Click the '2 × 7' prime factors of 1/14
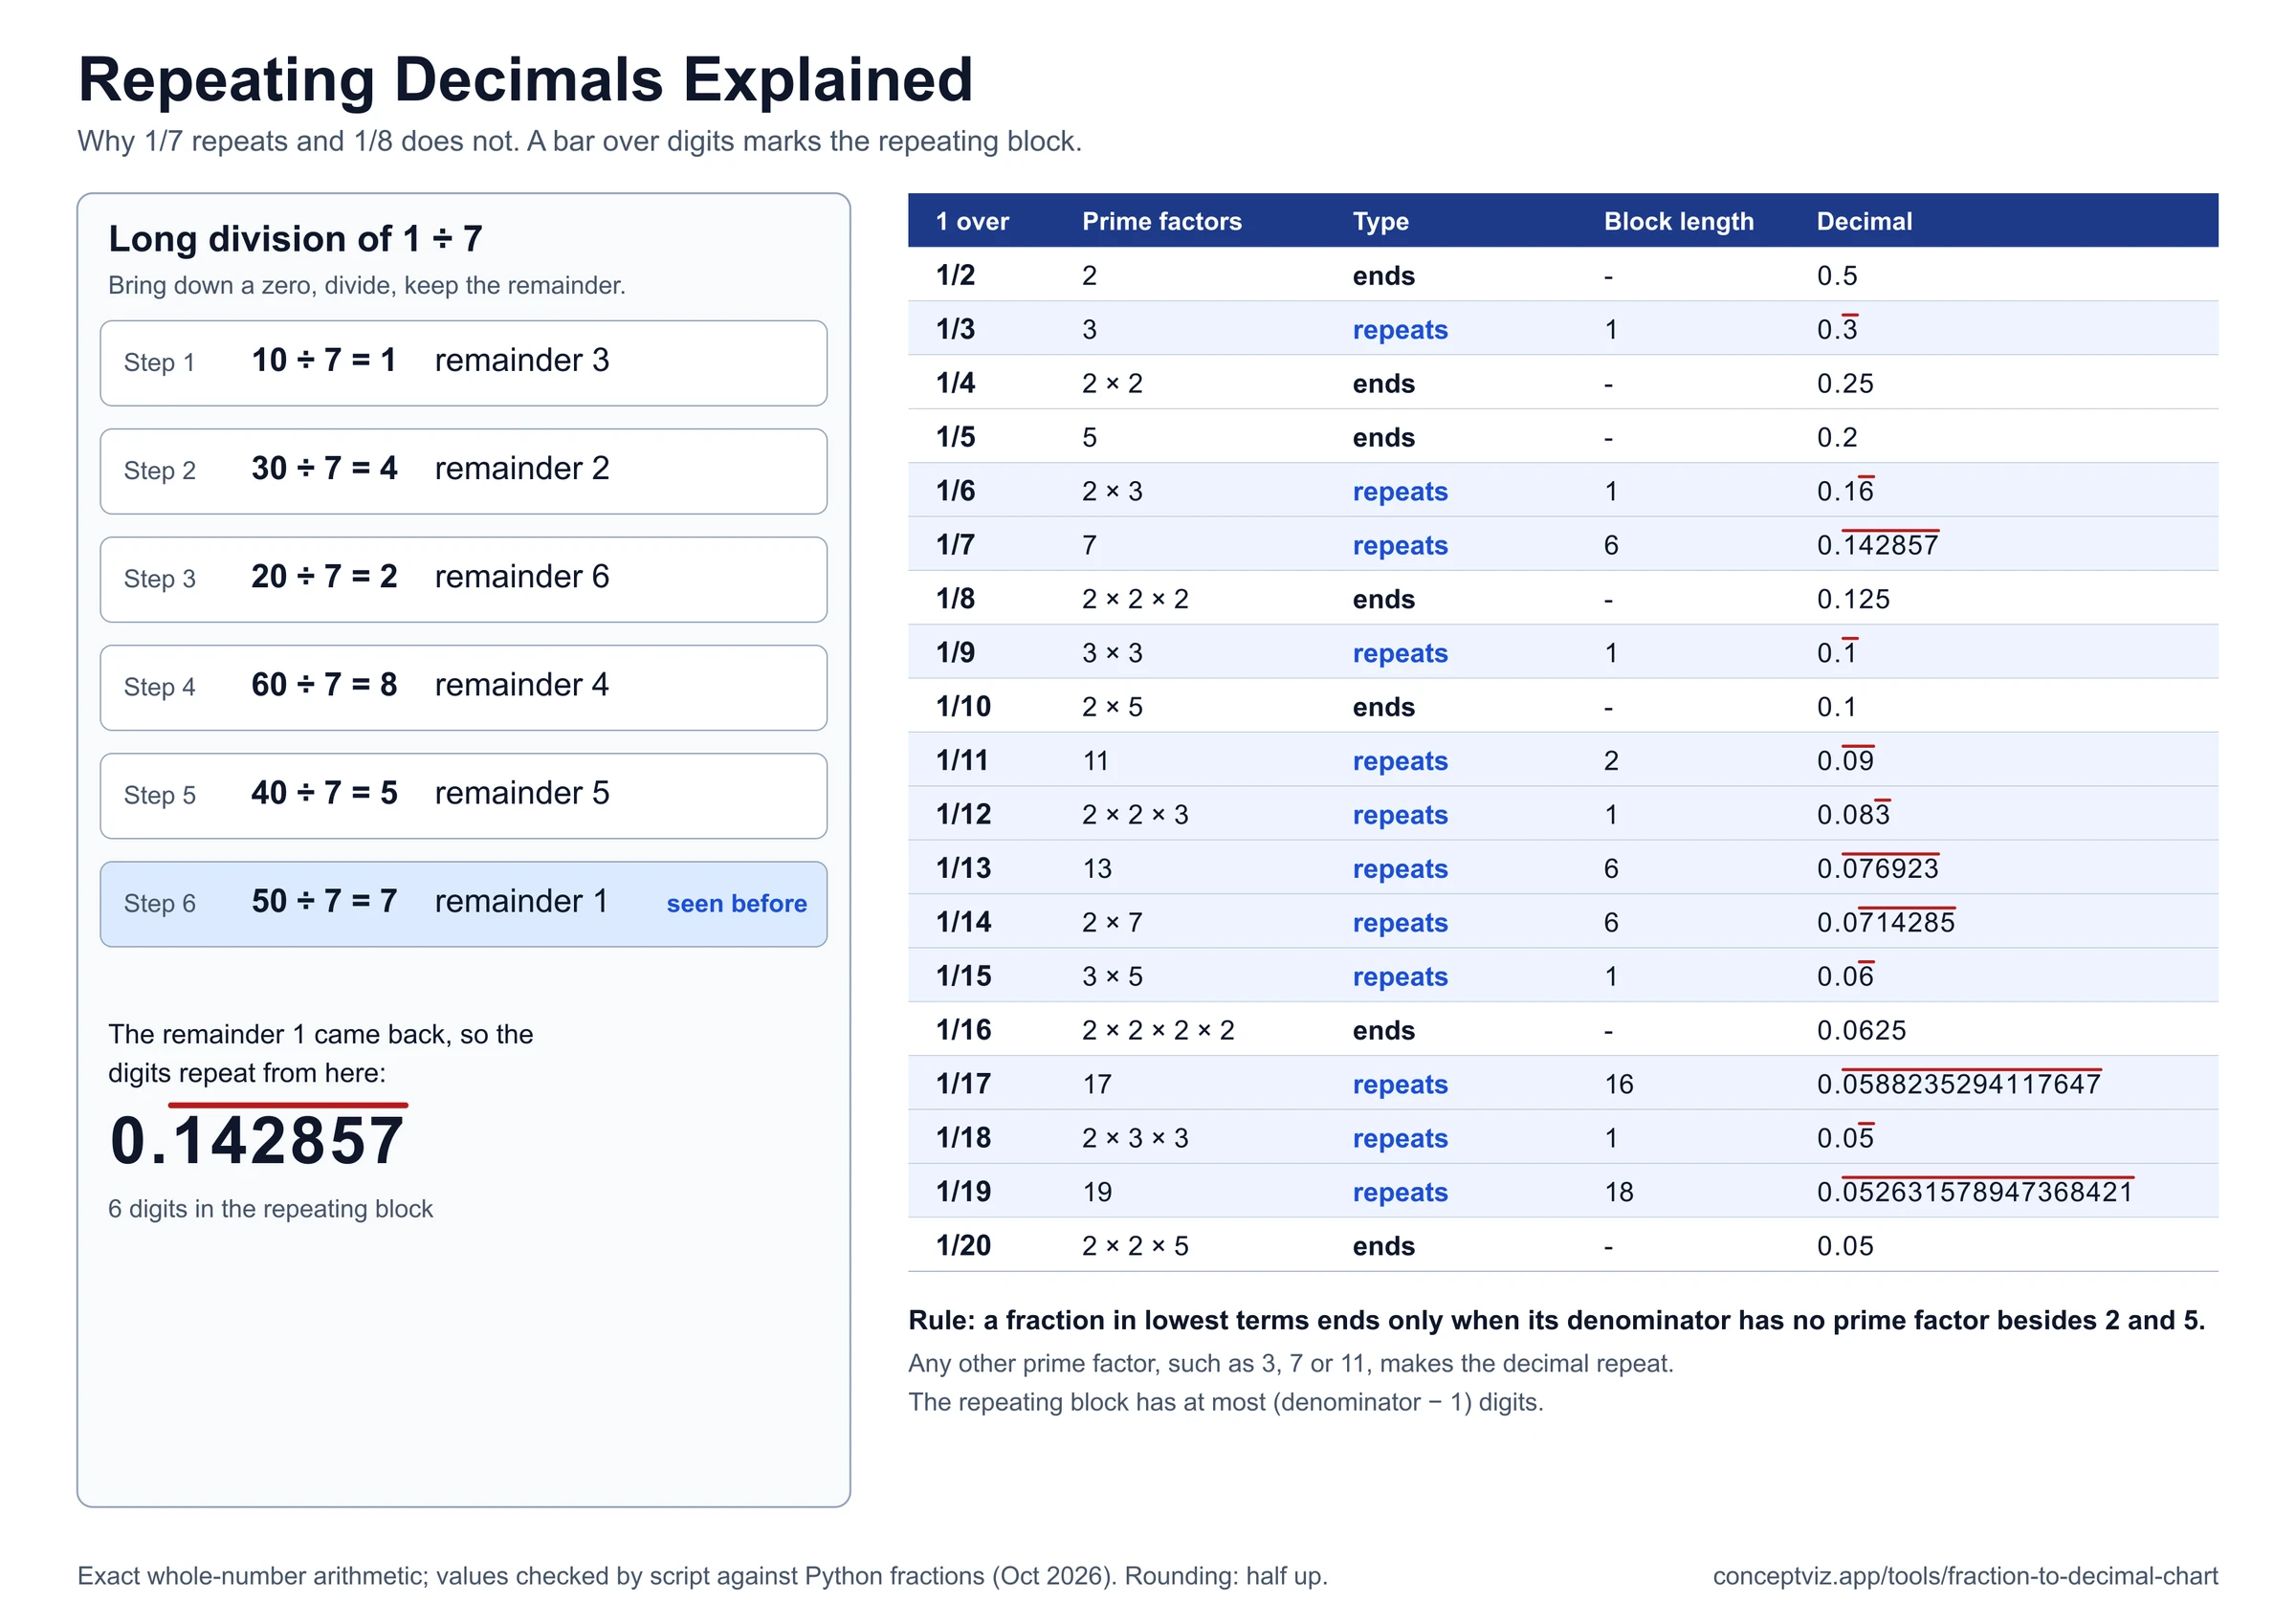2296x1623 pixels. (x=1112, y=922)
